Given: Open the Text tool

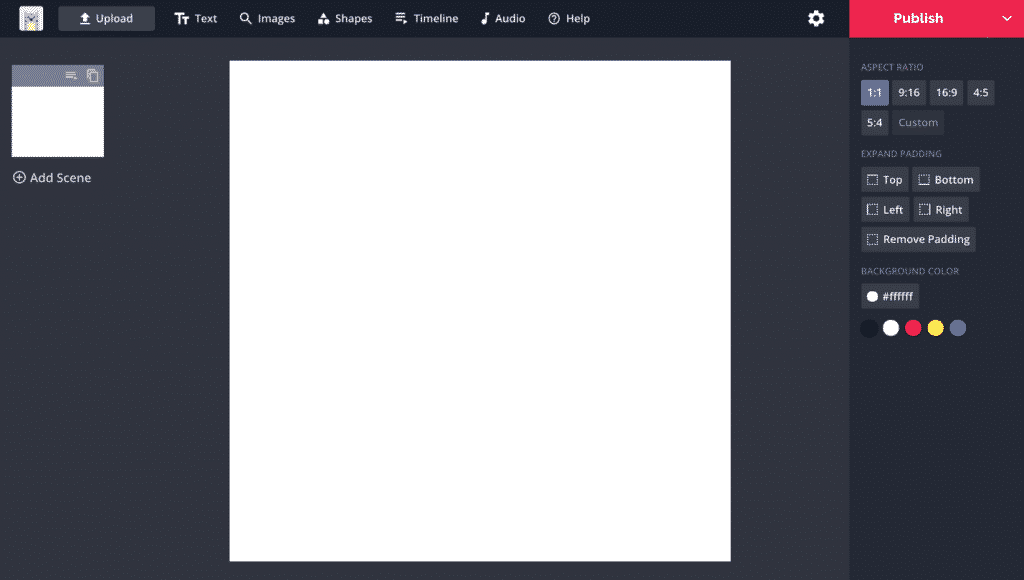Looking at the screenshot, I should (195, 18).
